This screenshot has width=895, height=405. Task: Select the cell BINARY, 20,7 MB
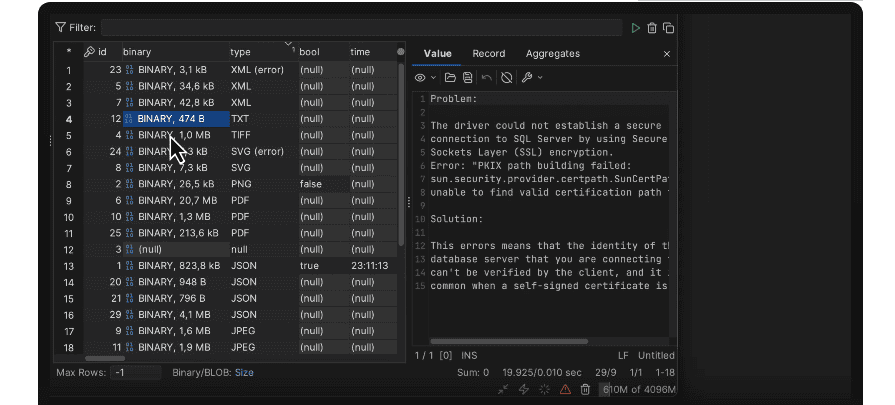point(176,200)
